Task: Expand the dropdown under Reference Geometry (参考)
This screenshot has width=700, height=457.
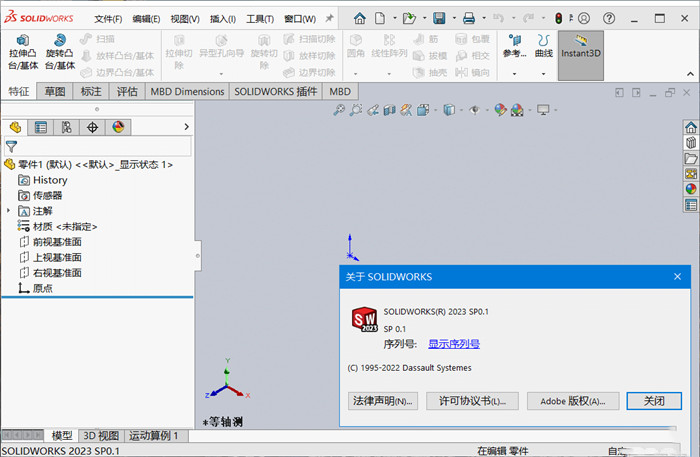Action: (x=515, y=74)
